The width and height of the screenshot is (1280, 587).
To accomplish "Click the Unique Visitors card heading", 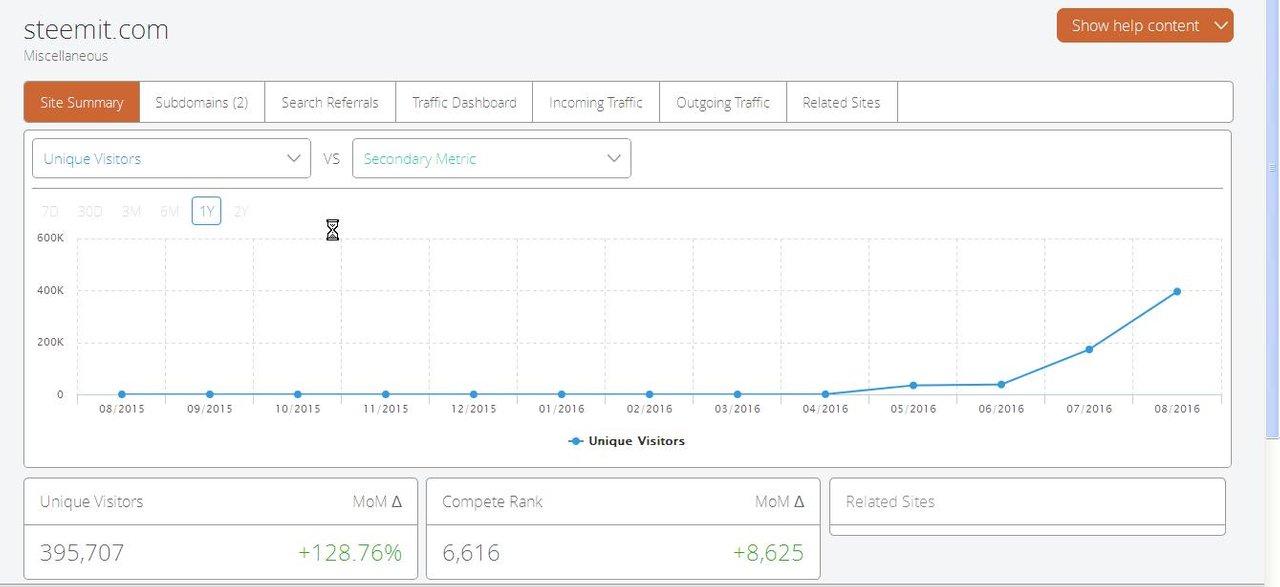I will pyautogui.click(x=91, y=501).
